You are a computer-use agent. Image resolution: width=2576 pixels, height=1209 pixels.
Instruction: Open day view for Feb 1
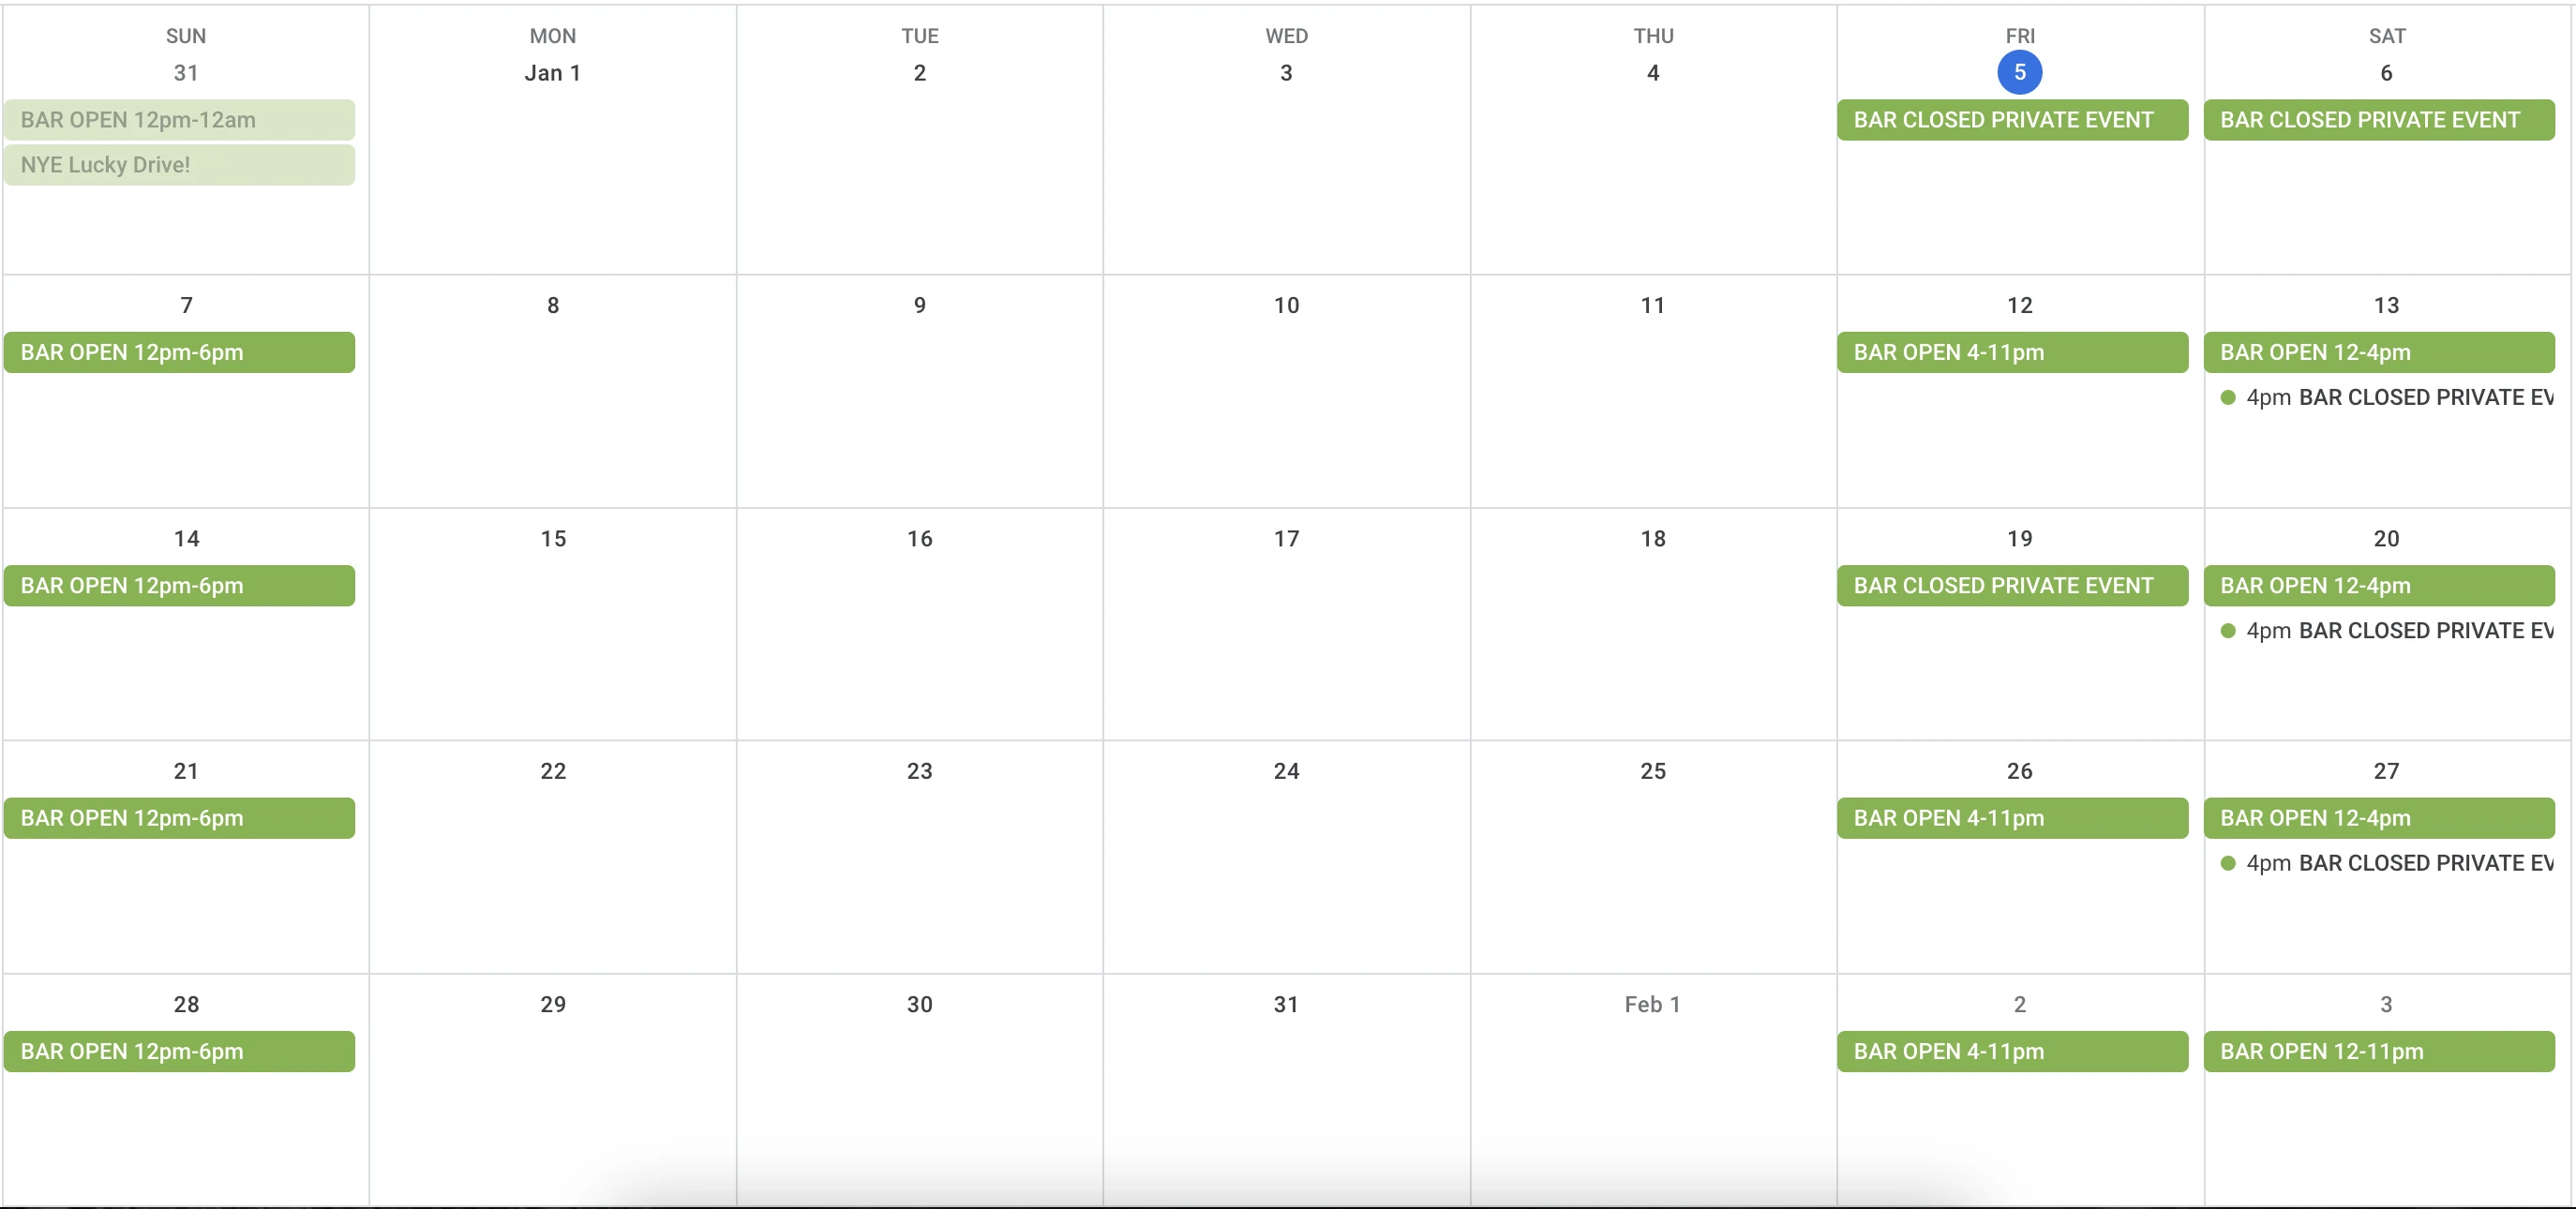click(x=1652, y=1005)
